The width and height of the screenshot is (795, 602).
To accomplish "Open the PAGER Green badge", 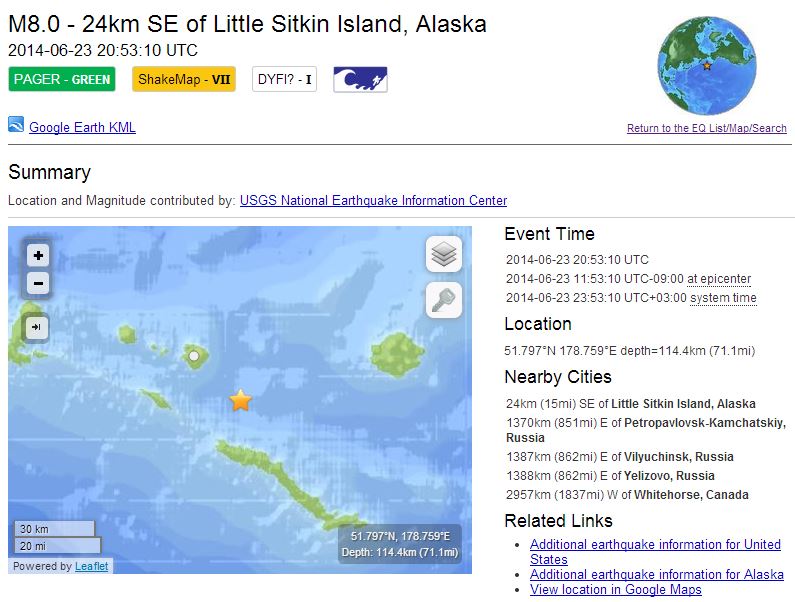I will pos(62,79).
